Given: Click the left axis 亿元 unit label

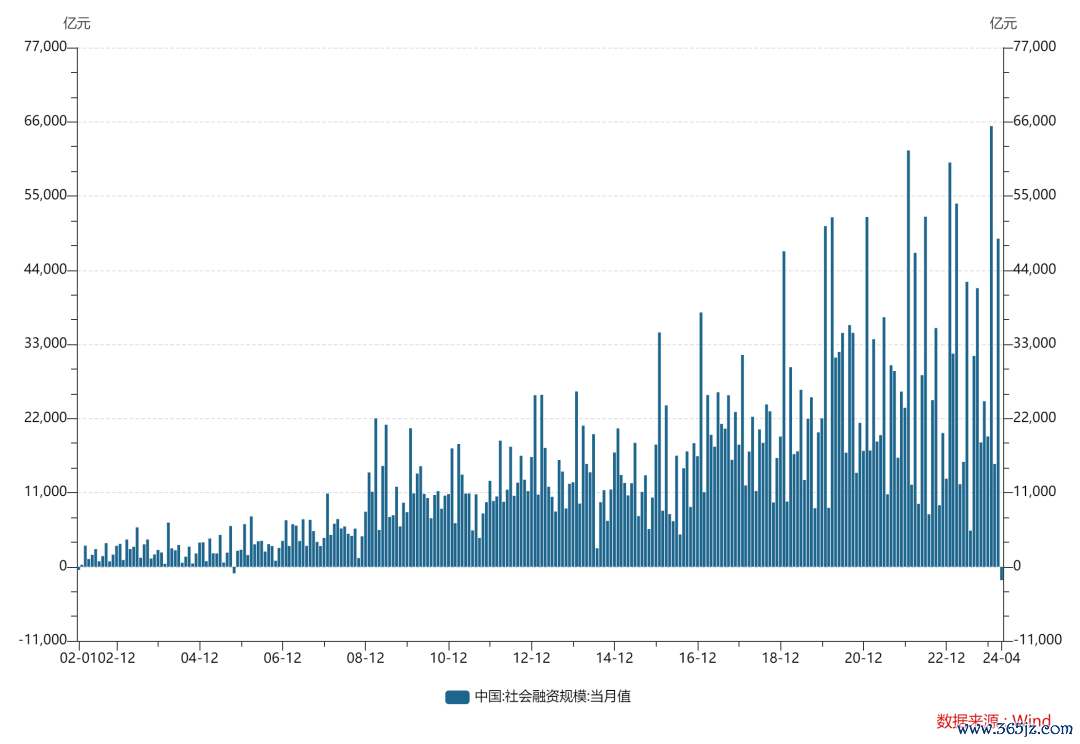Looking at the screenshot, I should click(77, 23).
